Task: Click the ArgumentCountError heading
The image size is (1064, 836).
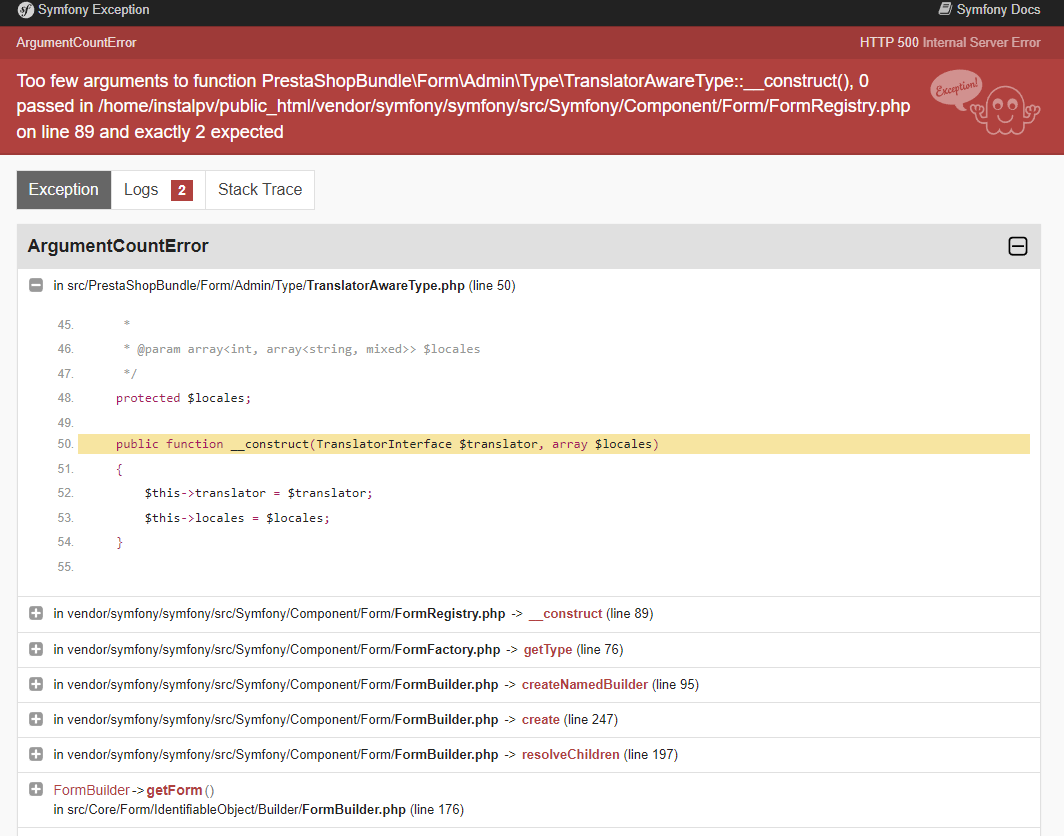Action: coord(118,246)
